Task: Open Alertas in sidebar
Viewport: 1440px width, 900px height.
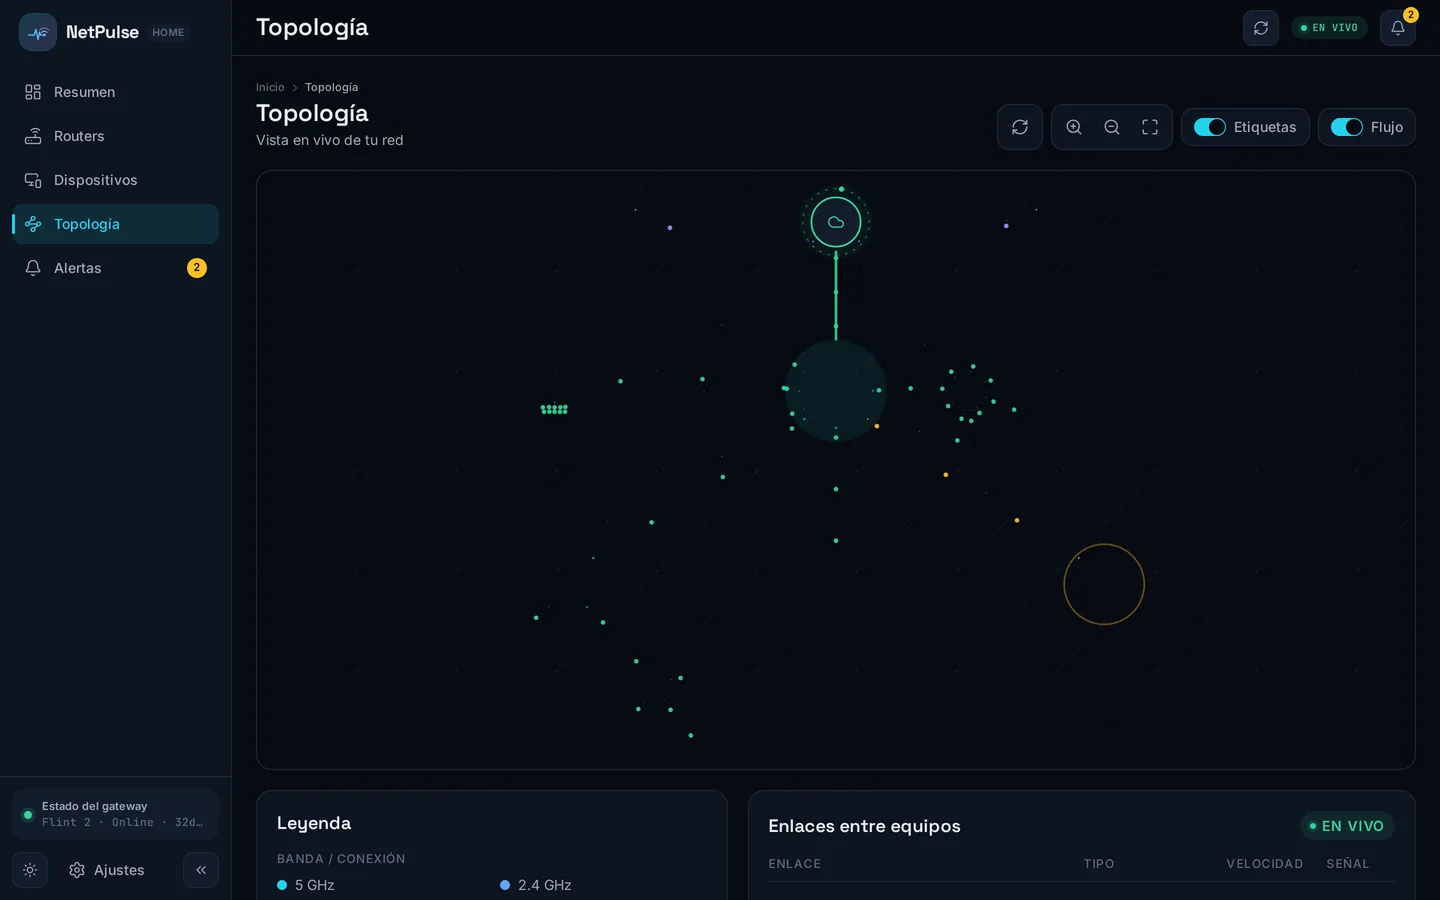Action: tap(115, 268)
